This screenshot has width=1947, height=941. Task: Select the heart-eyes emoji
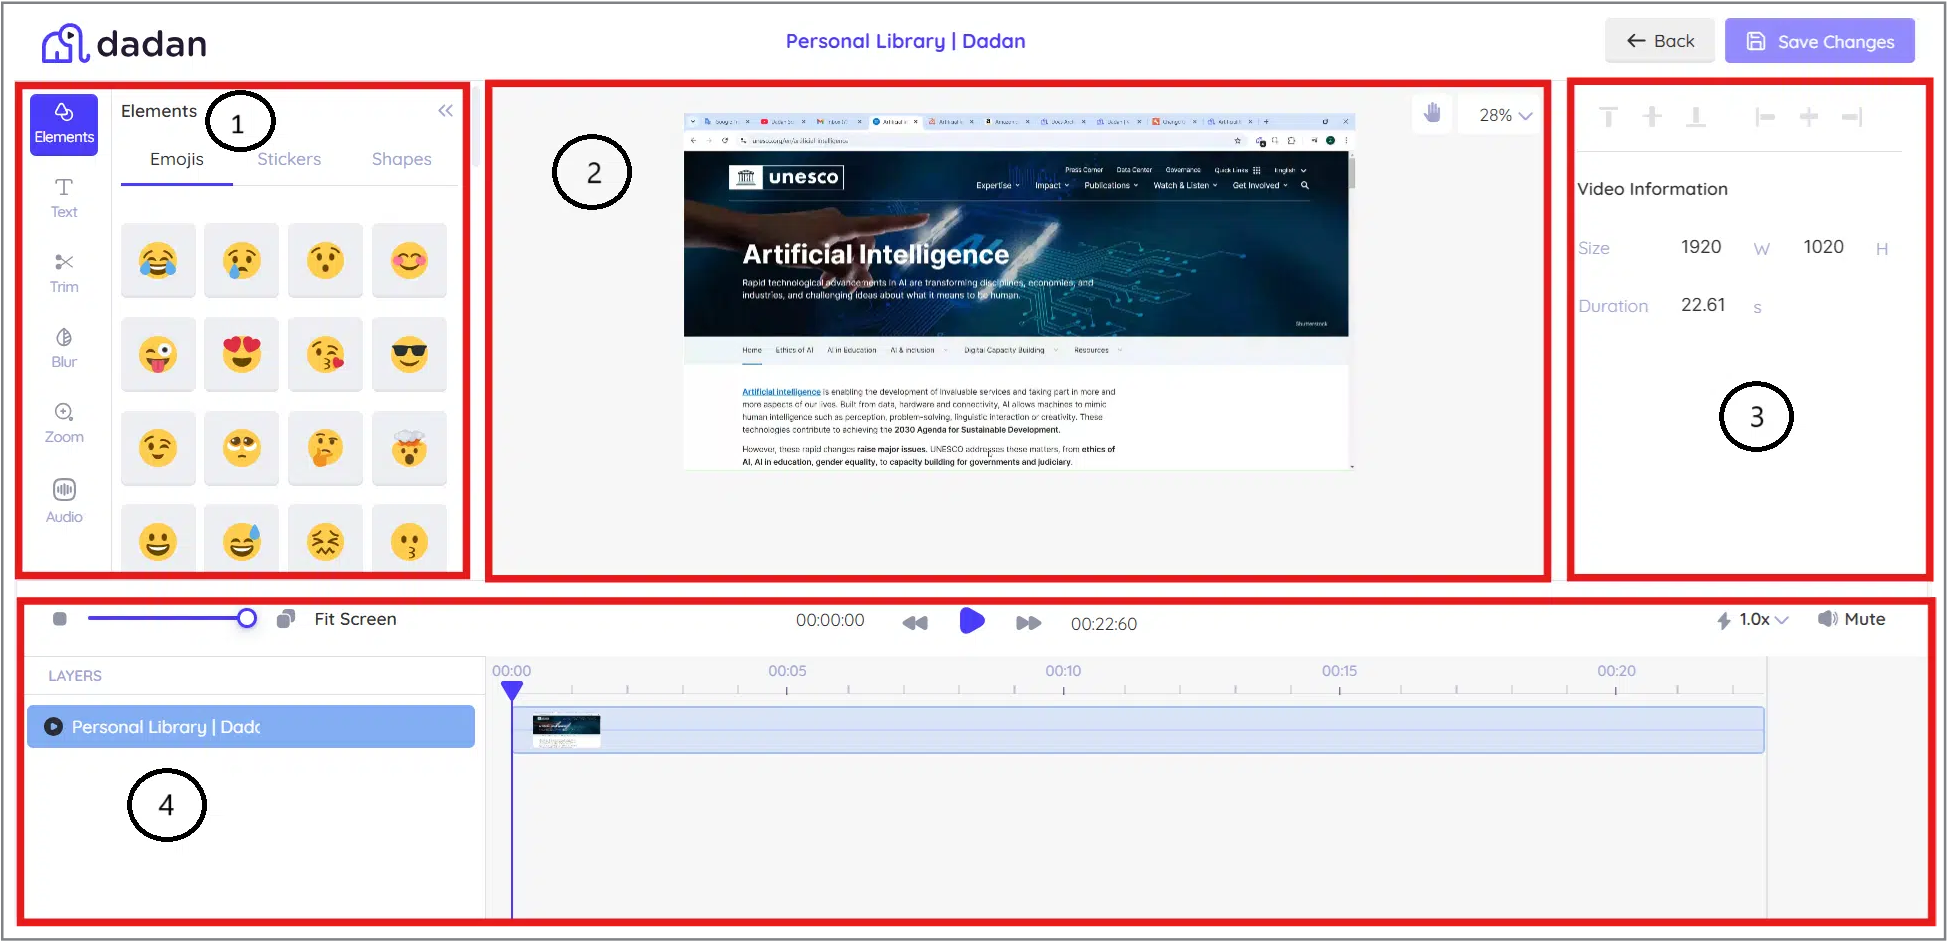tap(241, 354)
